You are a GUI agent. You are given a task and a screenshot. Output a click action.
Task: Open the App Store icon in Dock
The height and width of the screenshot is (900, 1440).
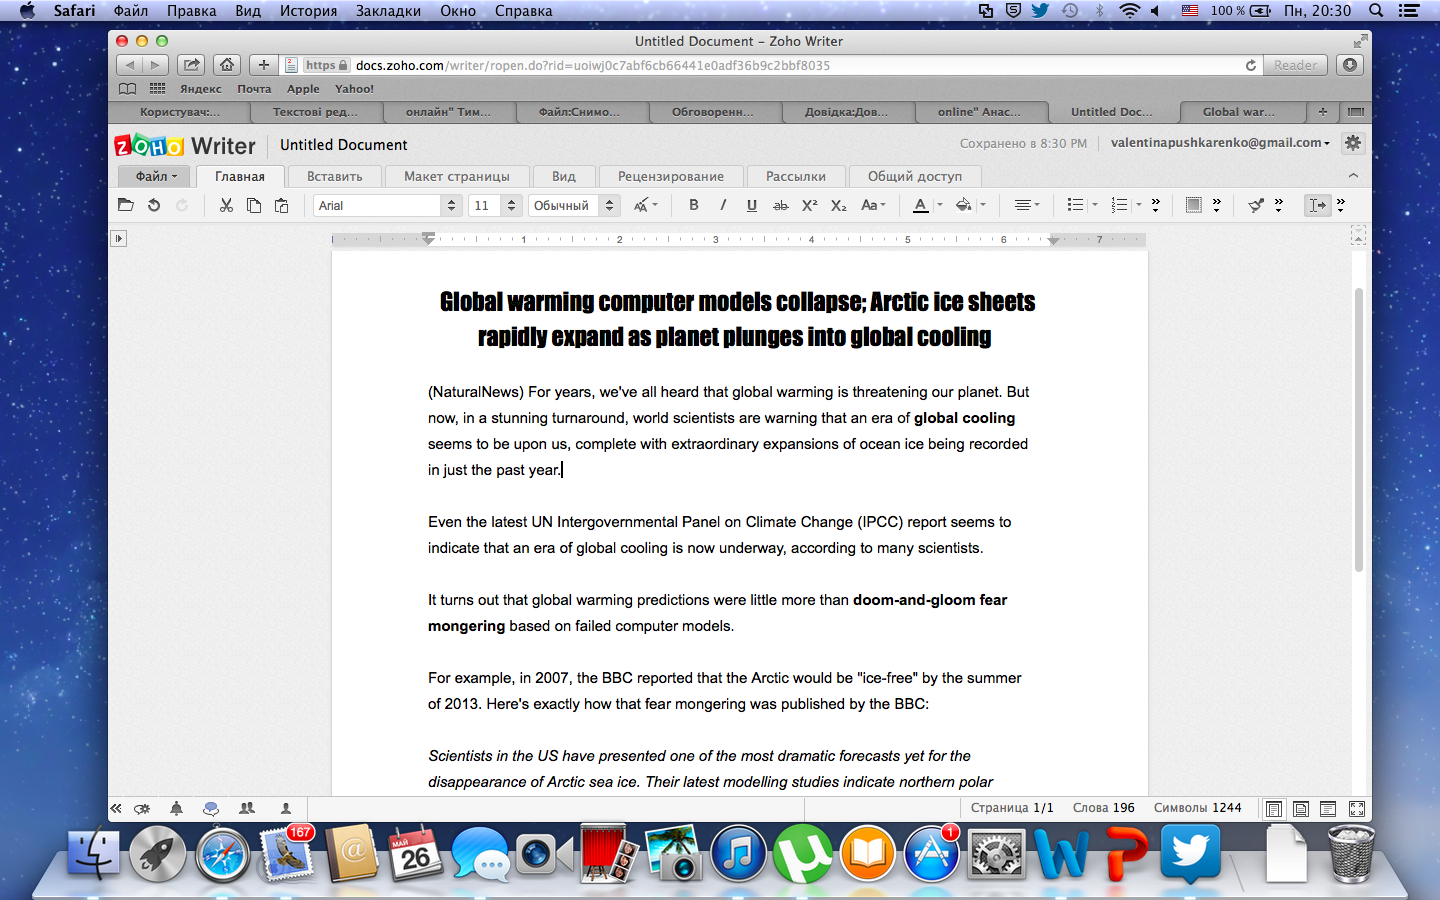coord(932,855)
